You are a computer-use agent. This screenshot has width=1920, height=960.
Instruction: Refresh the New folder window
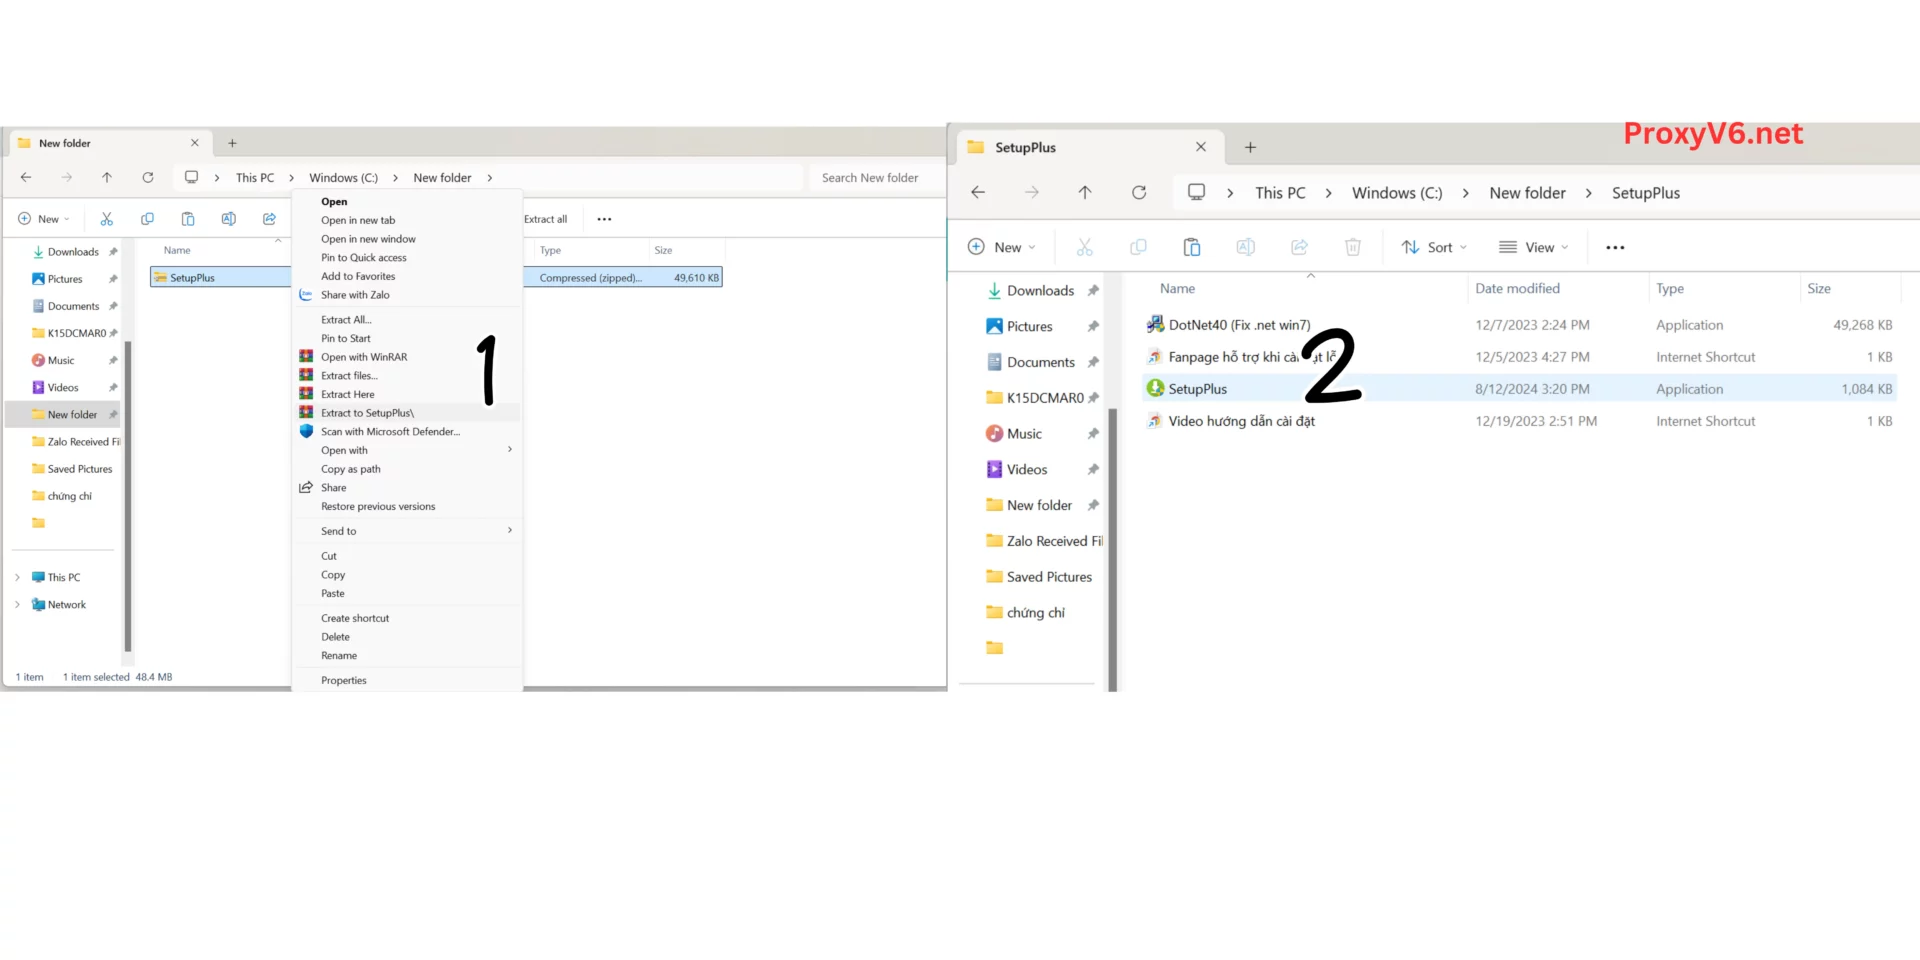tap(148, 177)
